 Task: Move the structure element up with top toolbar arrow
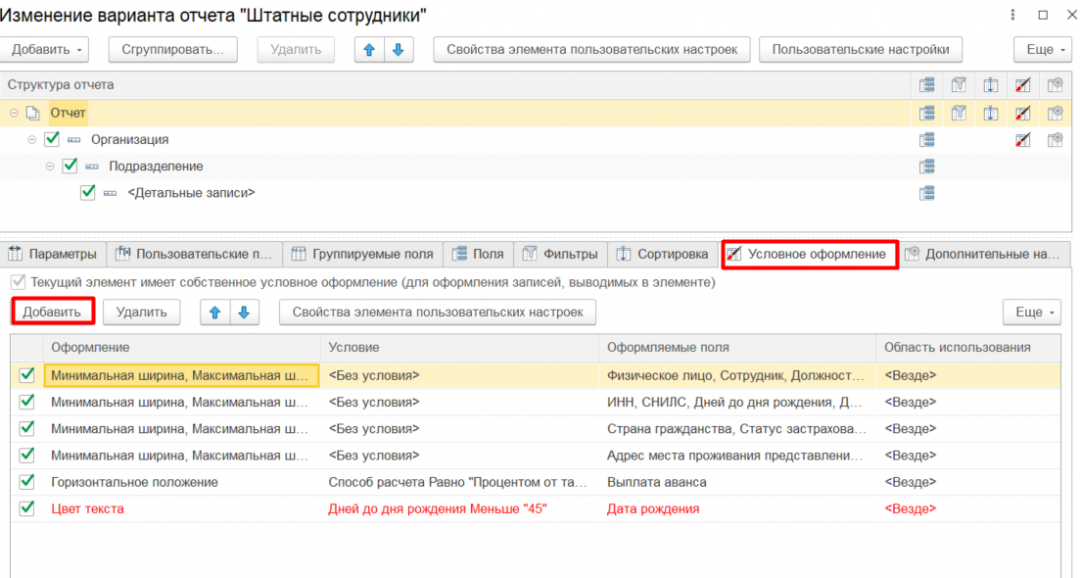[x=369, y=50]
